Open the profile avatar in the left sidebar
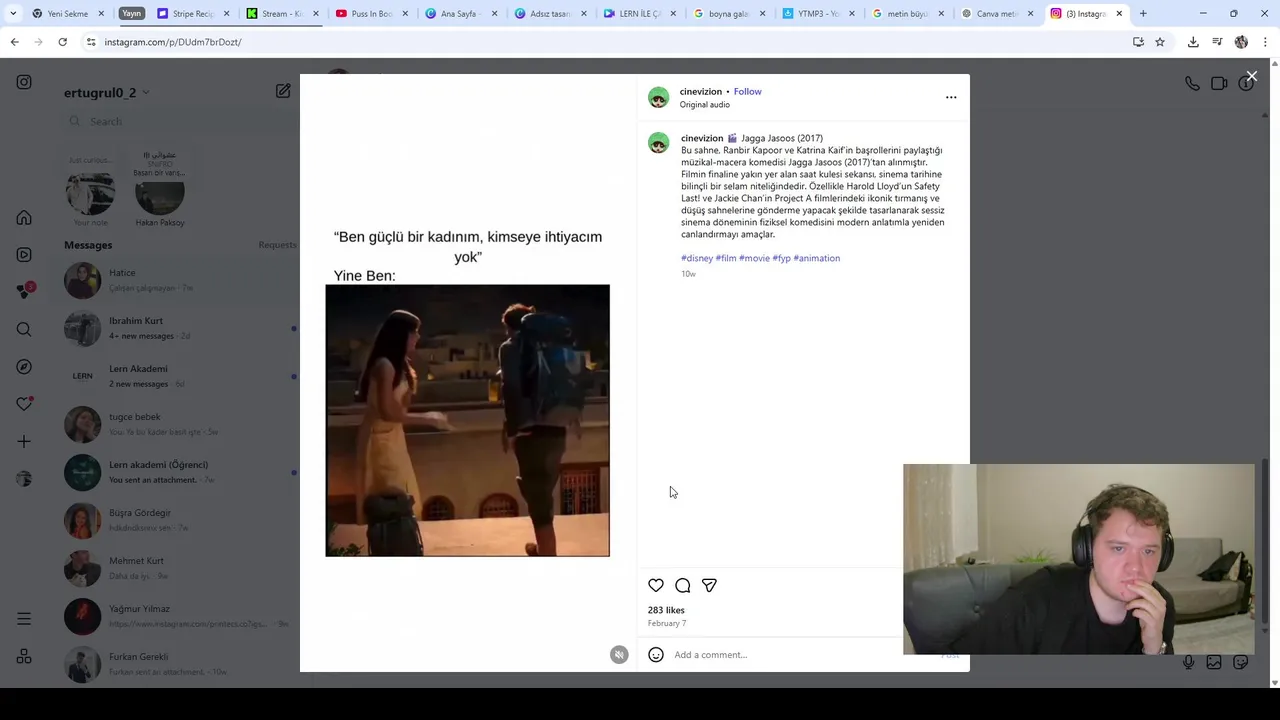 [x=24, y=478]
